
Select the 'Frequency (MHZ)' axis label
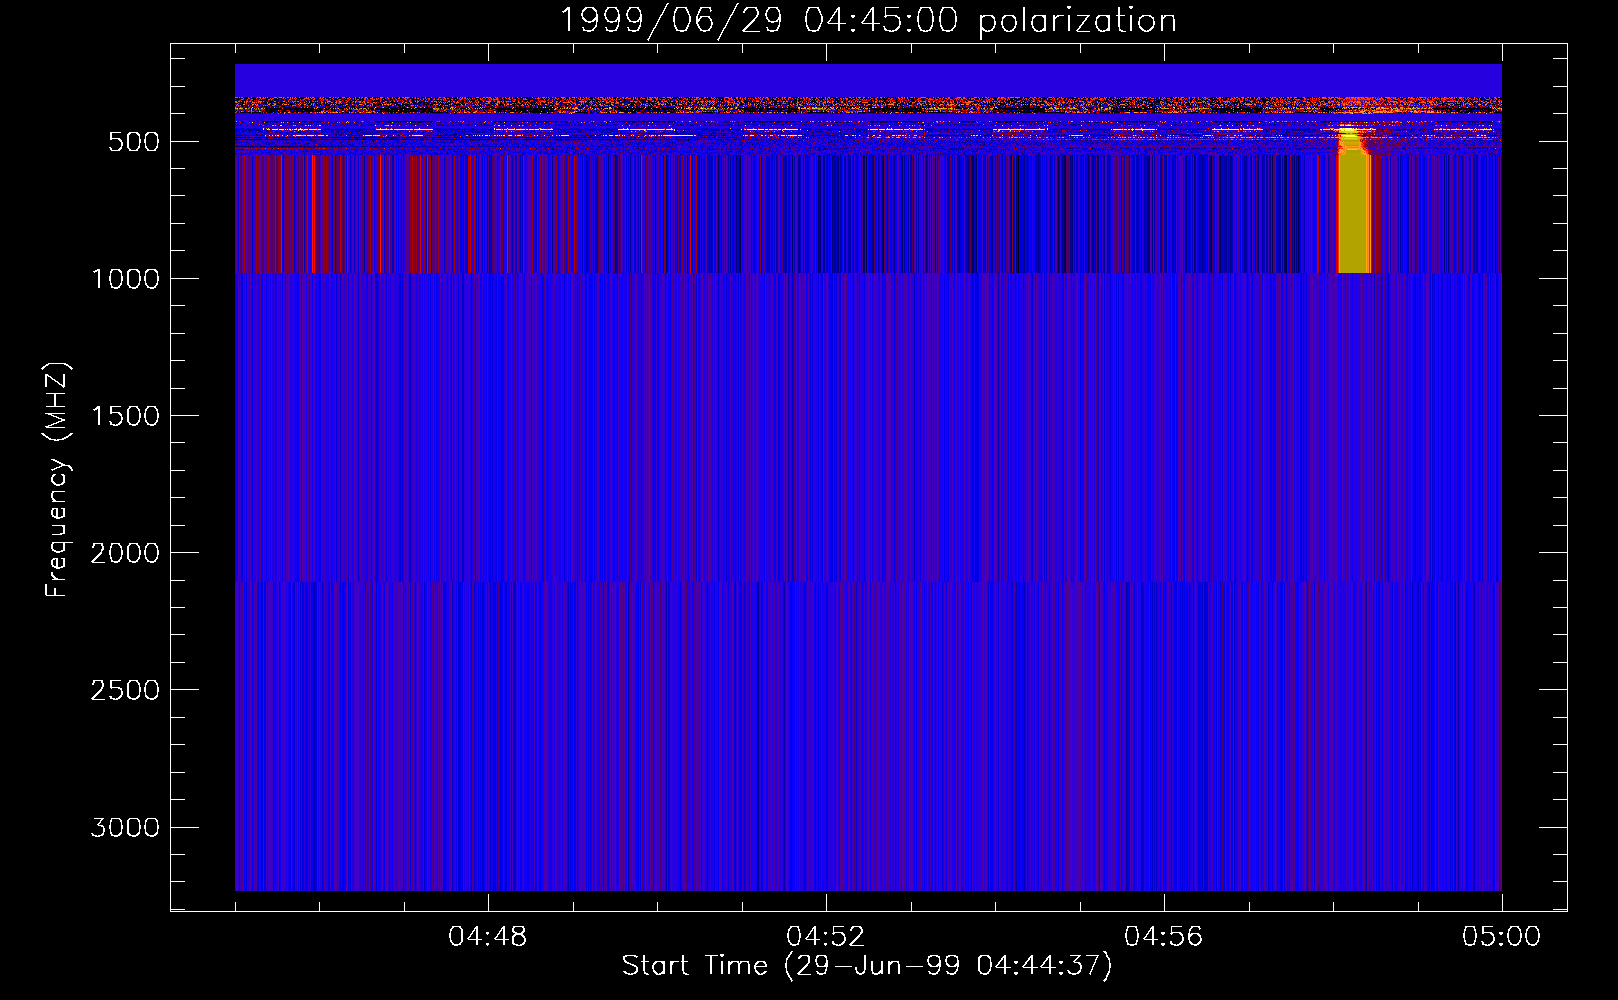click(x=57, y=481)
